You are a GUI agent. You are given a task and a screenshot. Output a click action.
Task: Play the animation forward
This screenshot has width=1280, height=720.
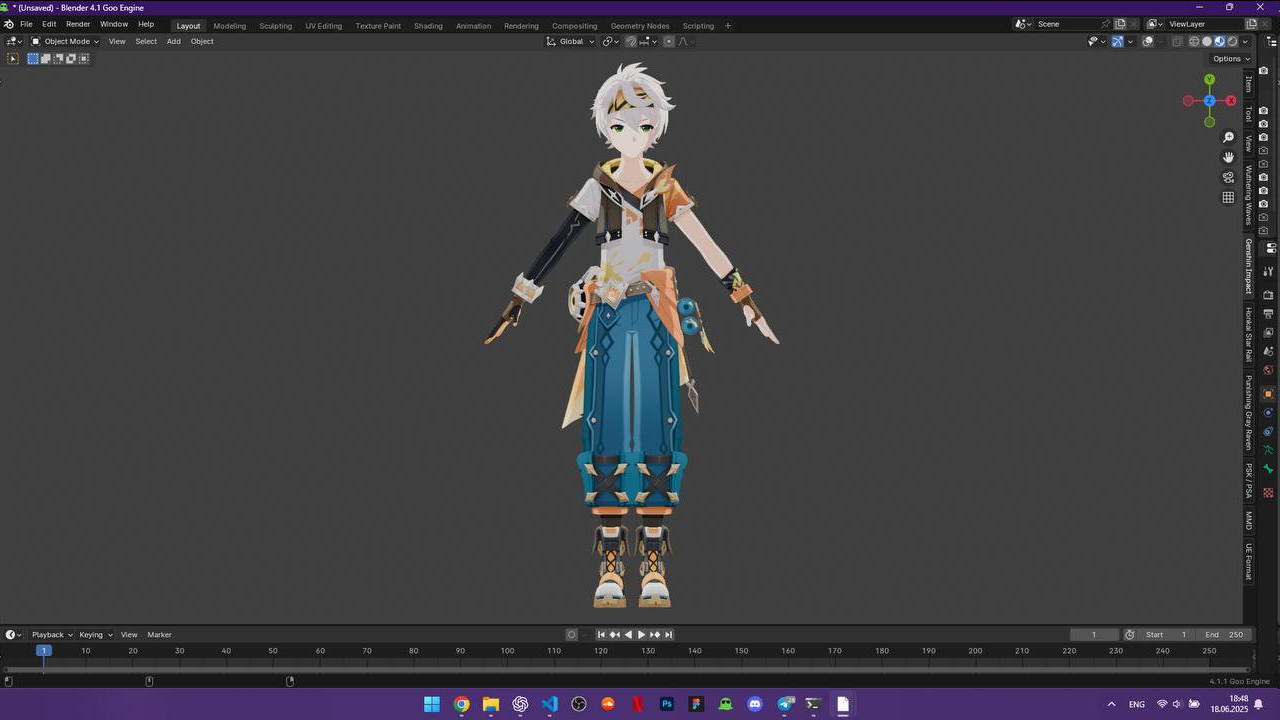pos(641,634)
